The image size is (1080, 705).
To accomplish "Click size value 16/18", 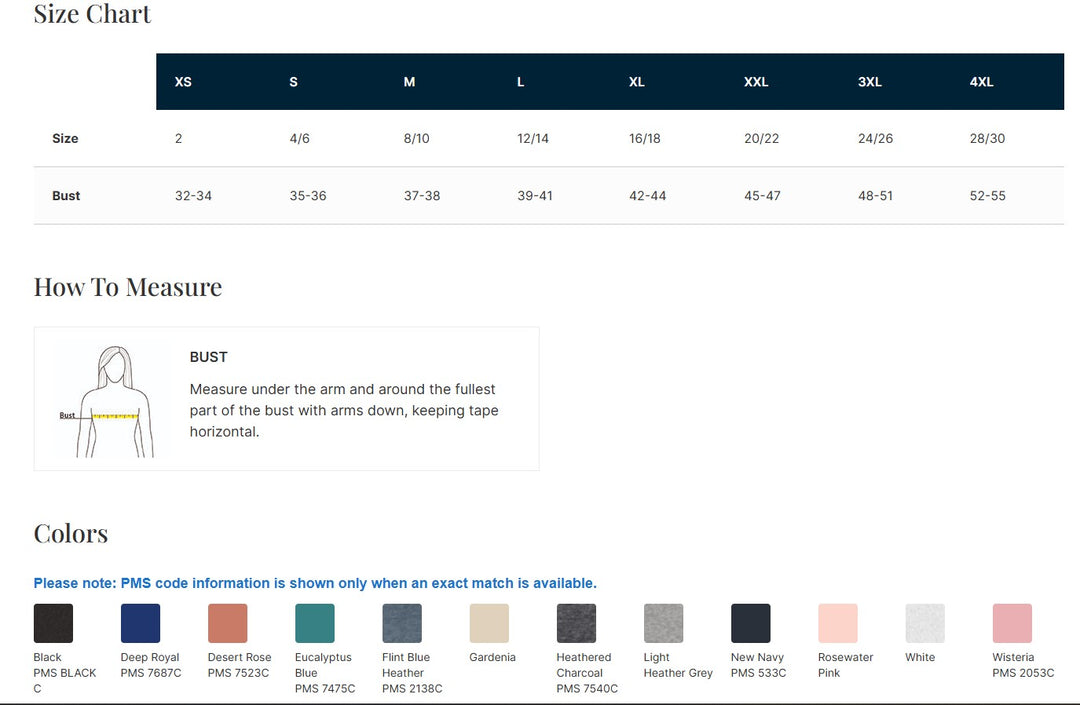I will tap(645, 138).
